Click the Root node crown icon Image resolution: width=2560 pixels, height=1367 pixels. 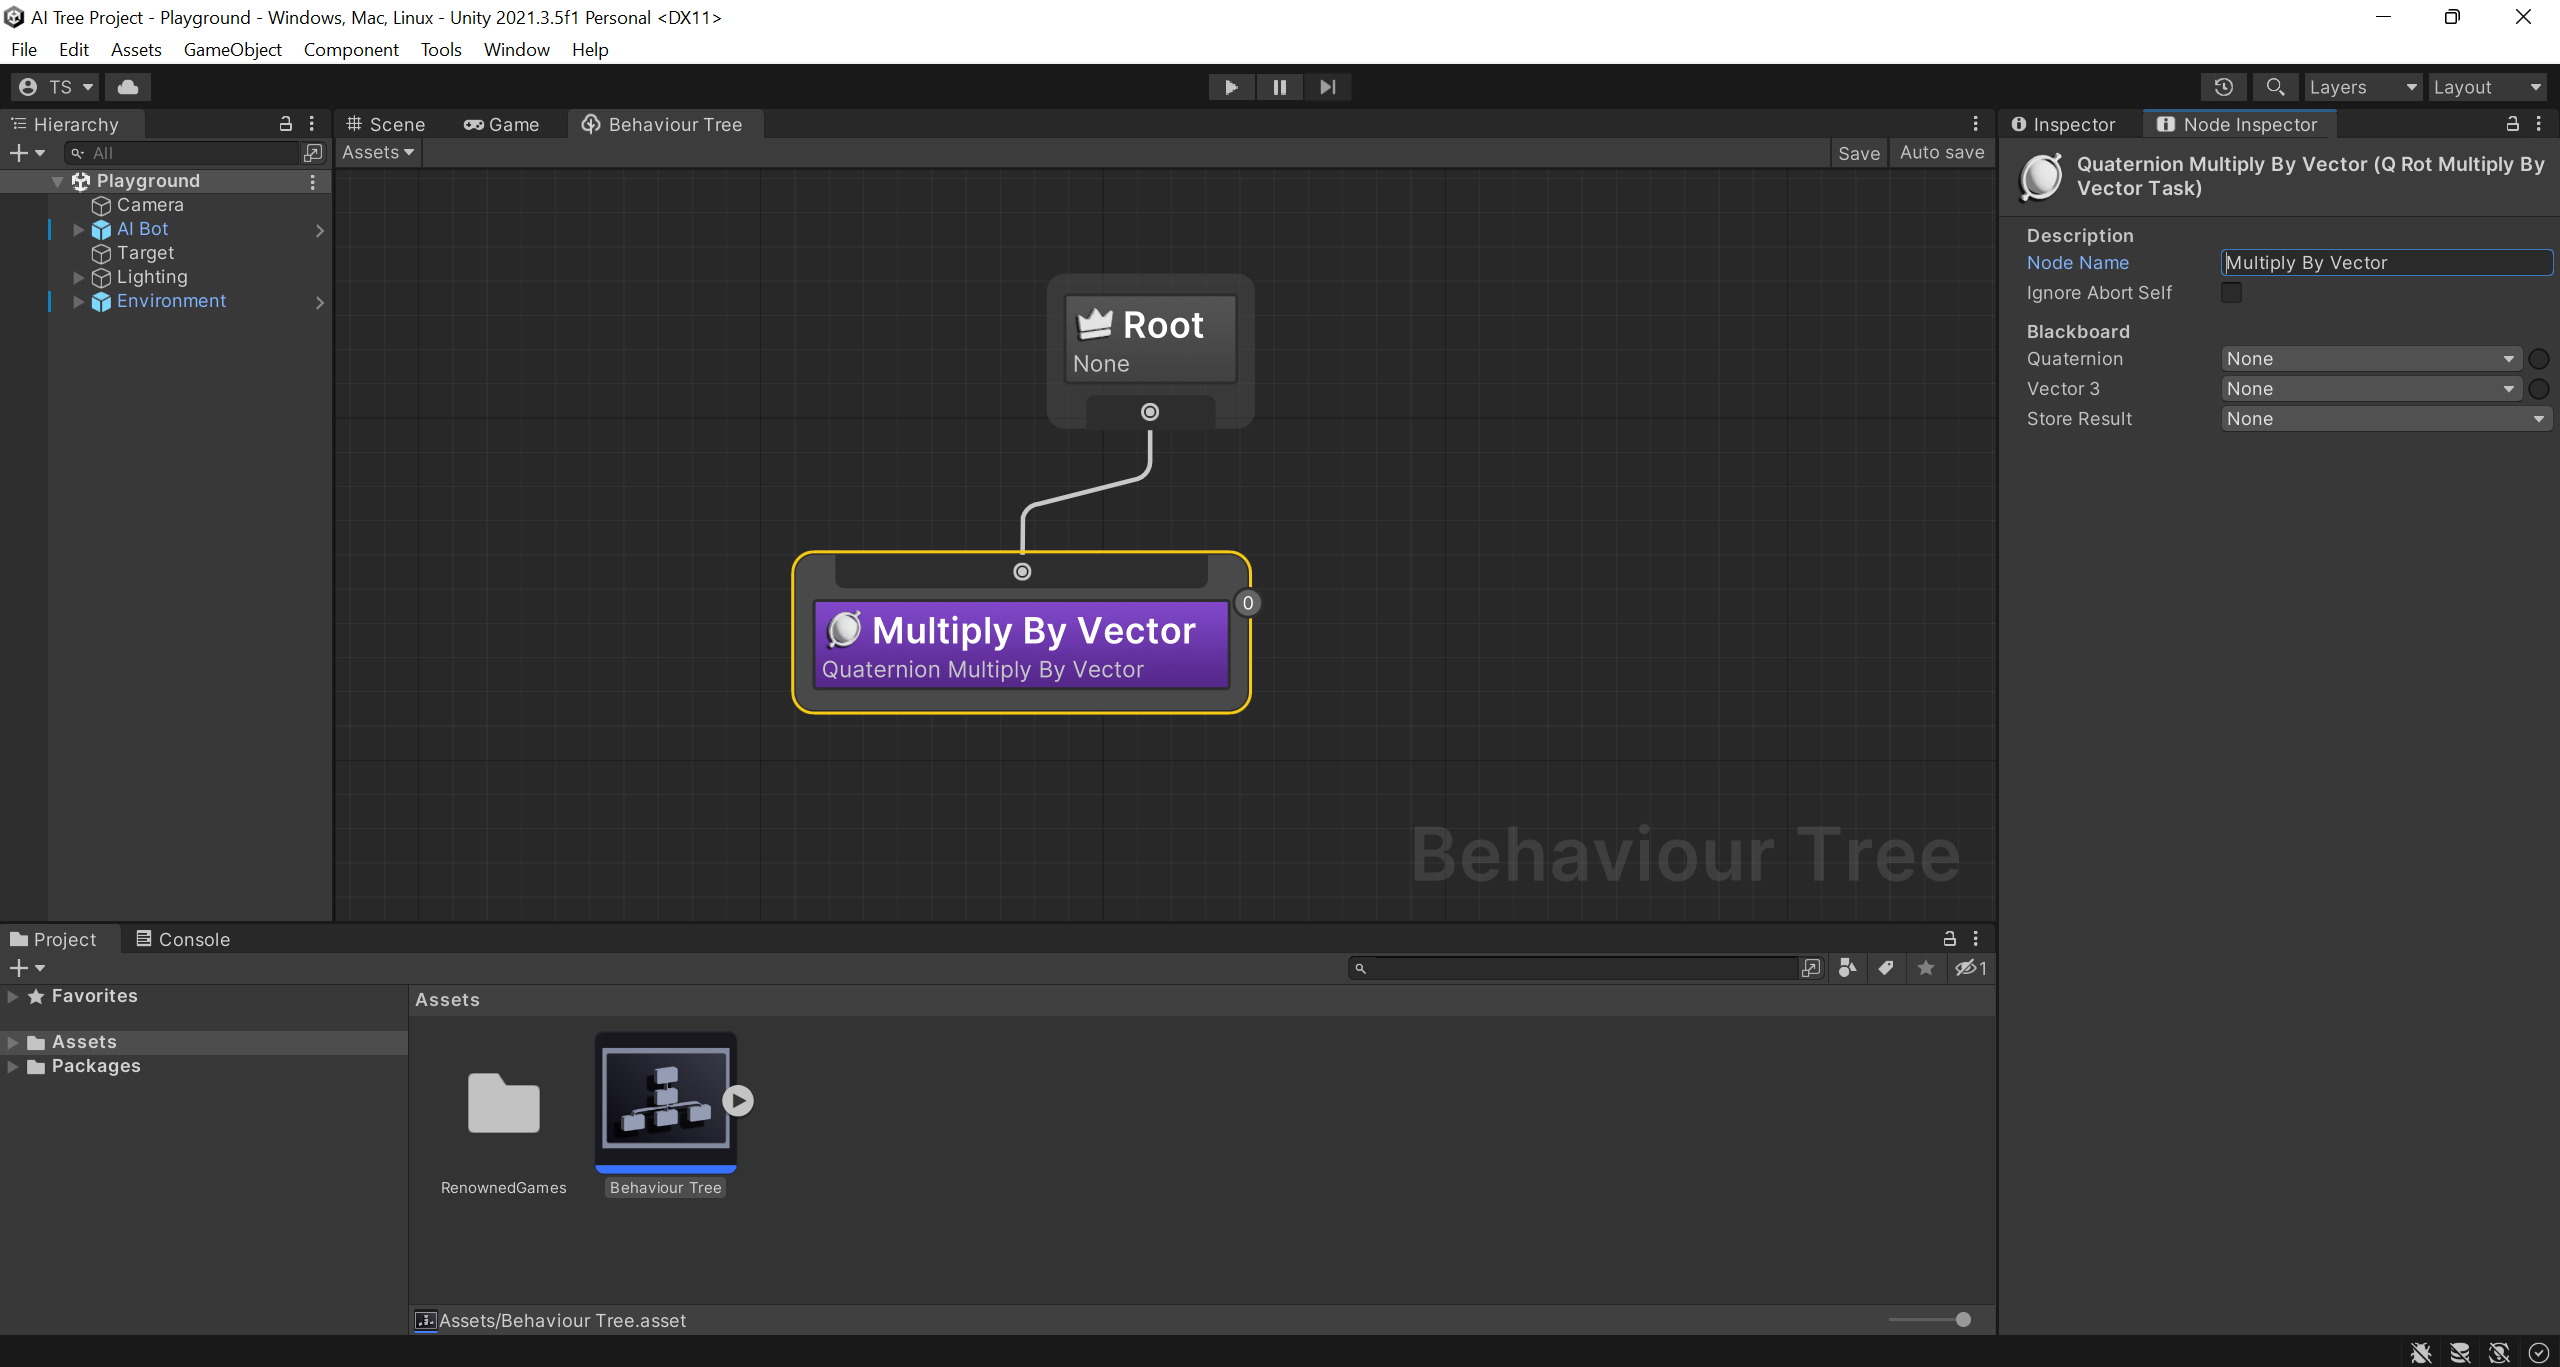pyautogui.click(x=1094, y=324)
